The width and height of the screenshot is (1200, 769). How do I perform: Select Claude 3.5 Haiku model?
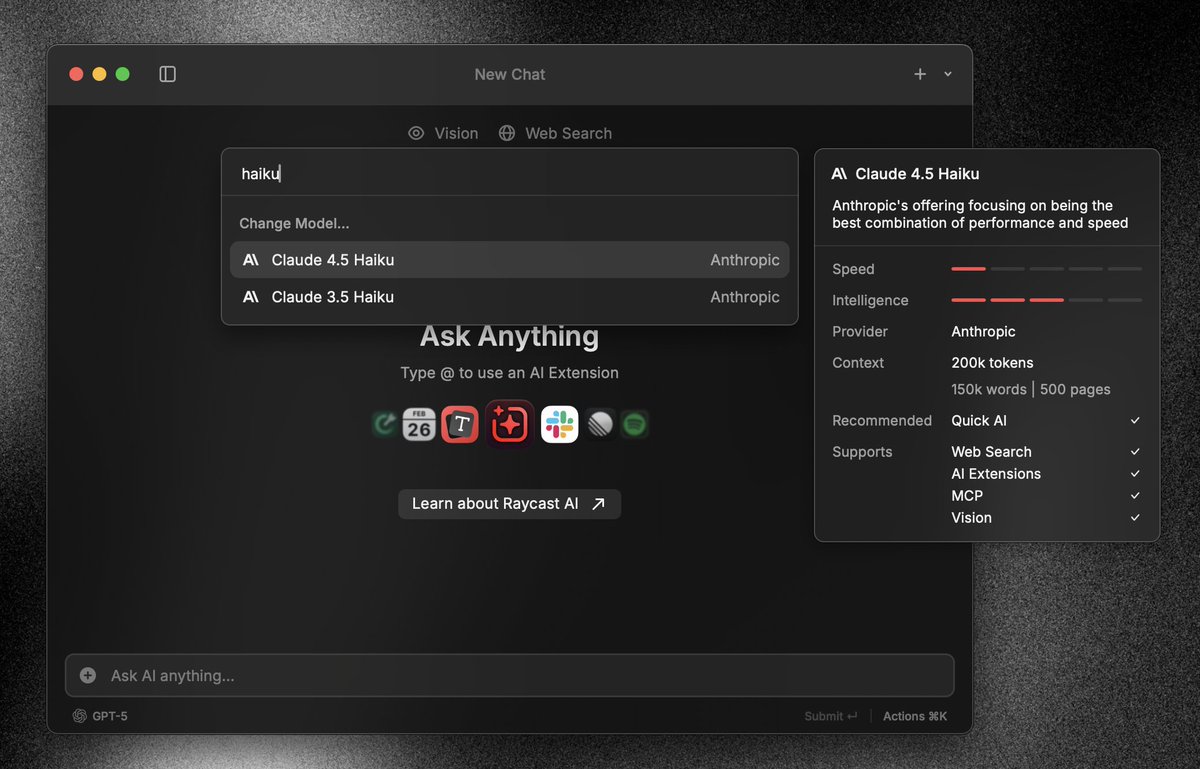pos(510,297)
